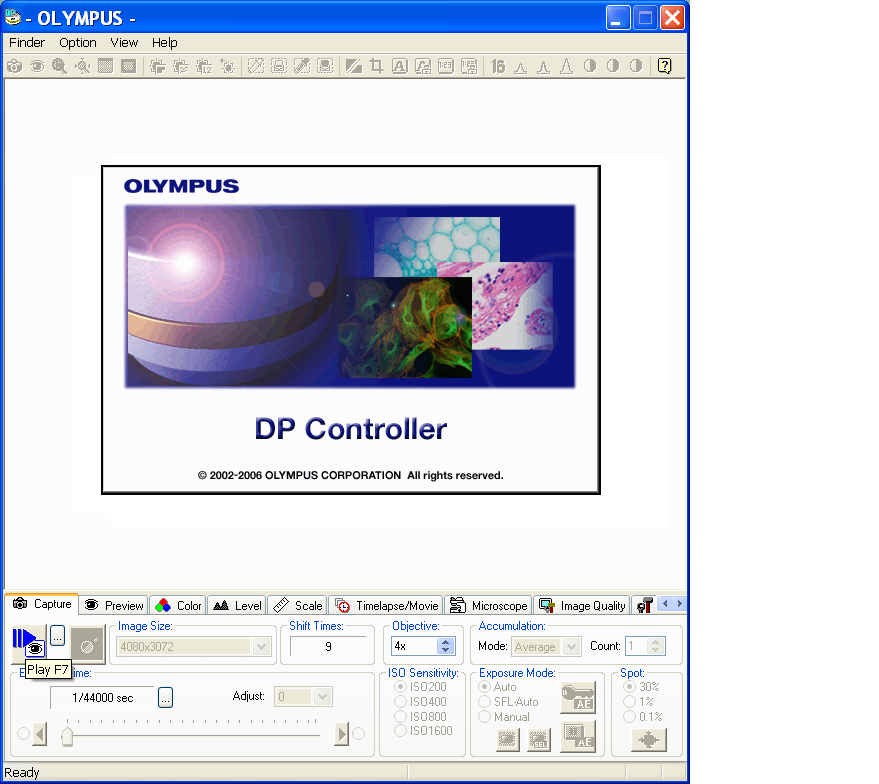
Task: Click the help question mark toolbar icon
Action: coord(664,66)
